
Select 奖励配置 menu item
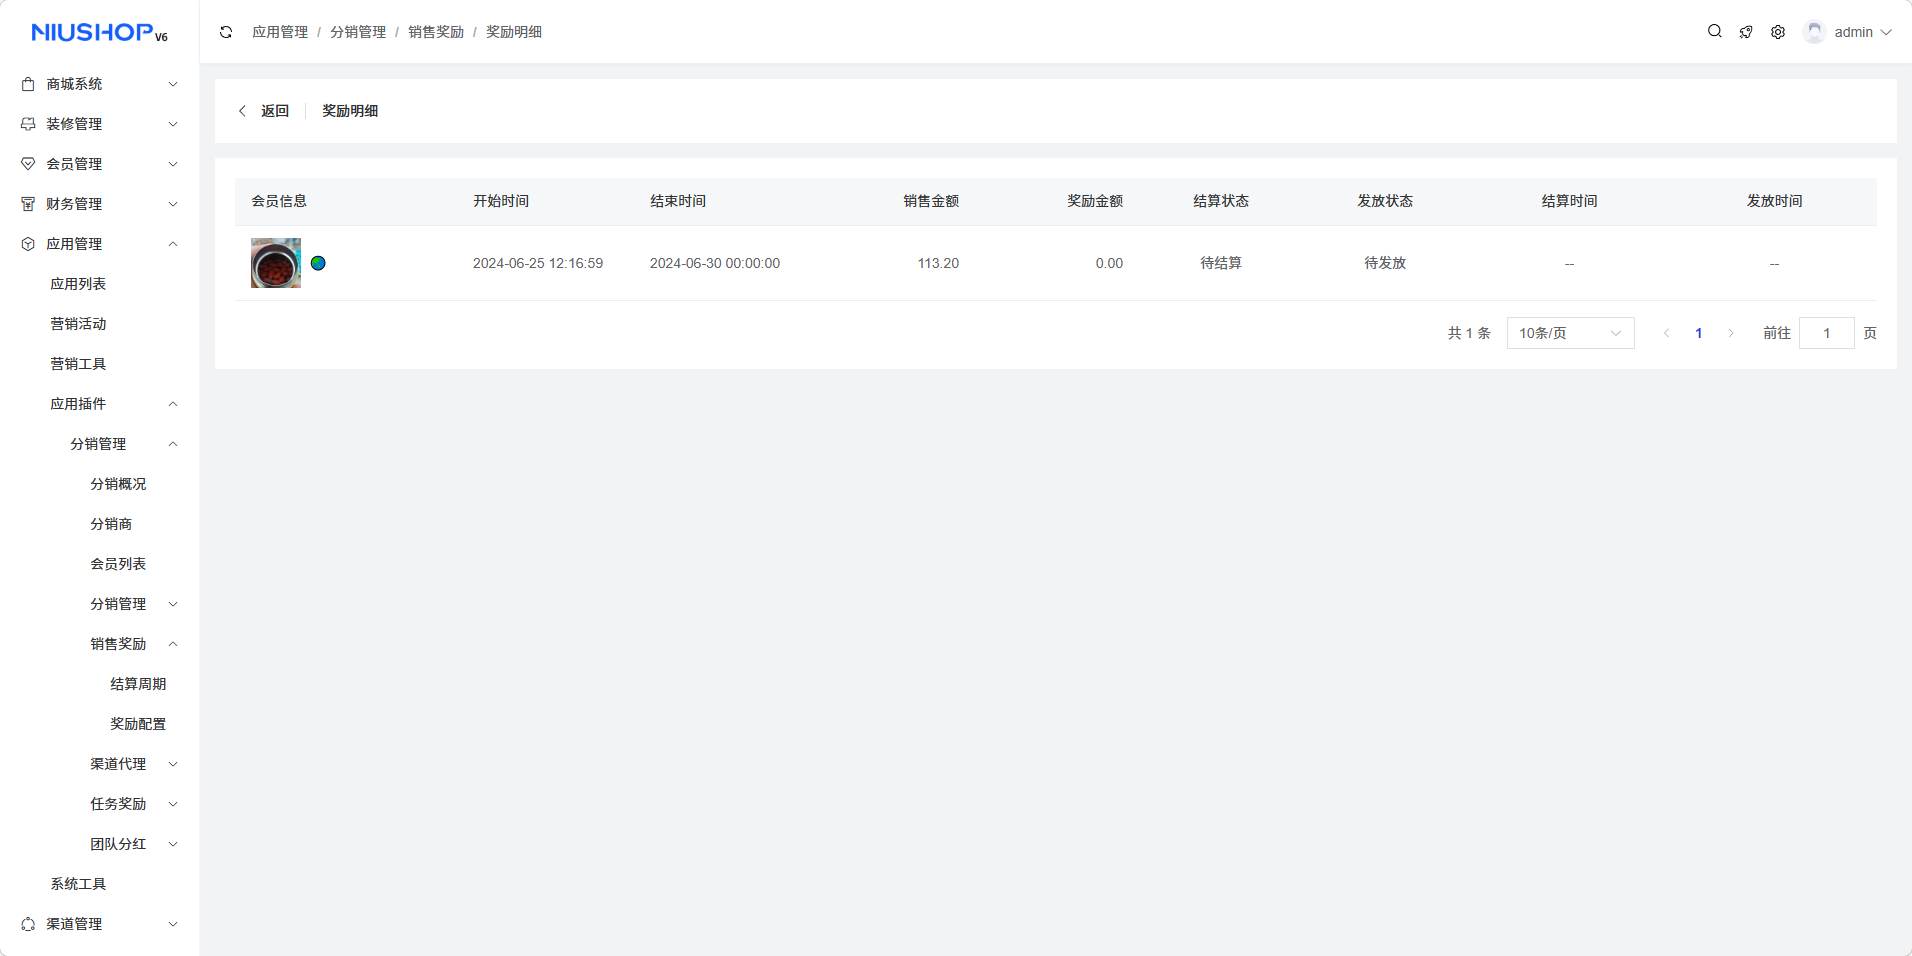(138, 724)
